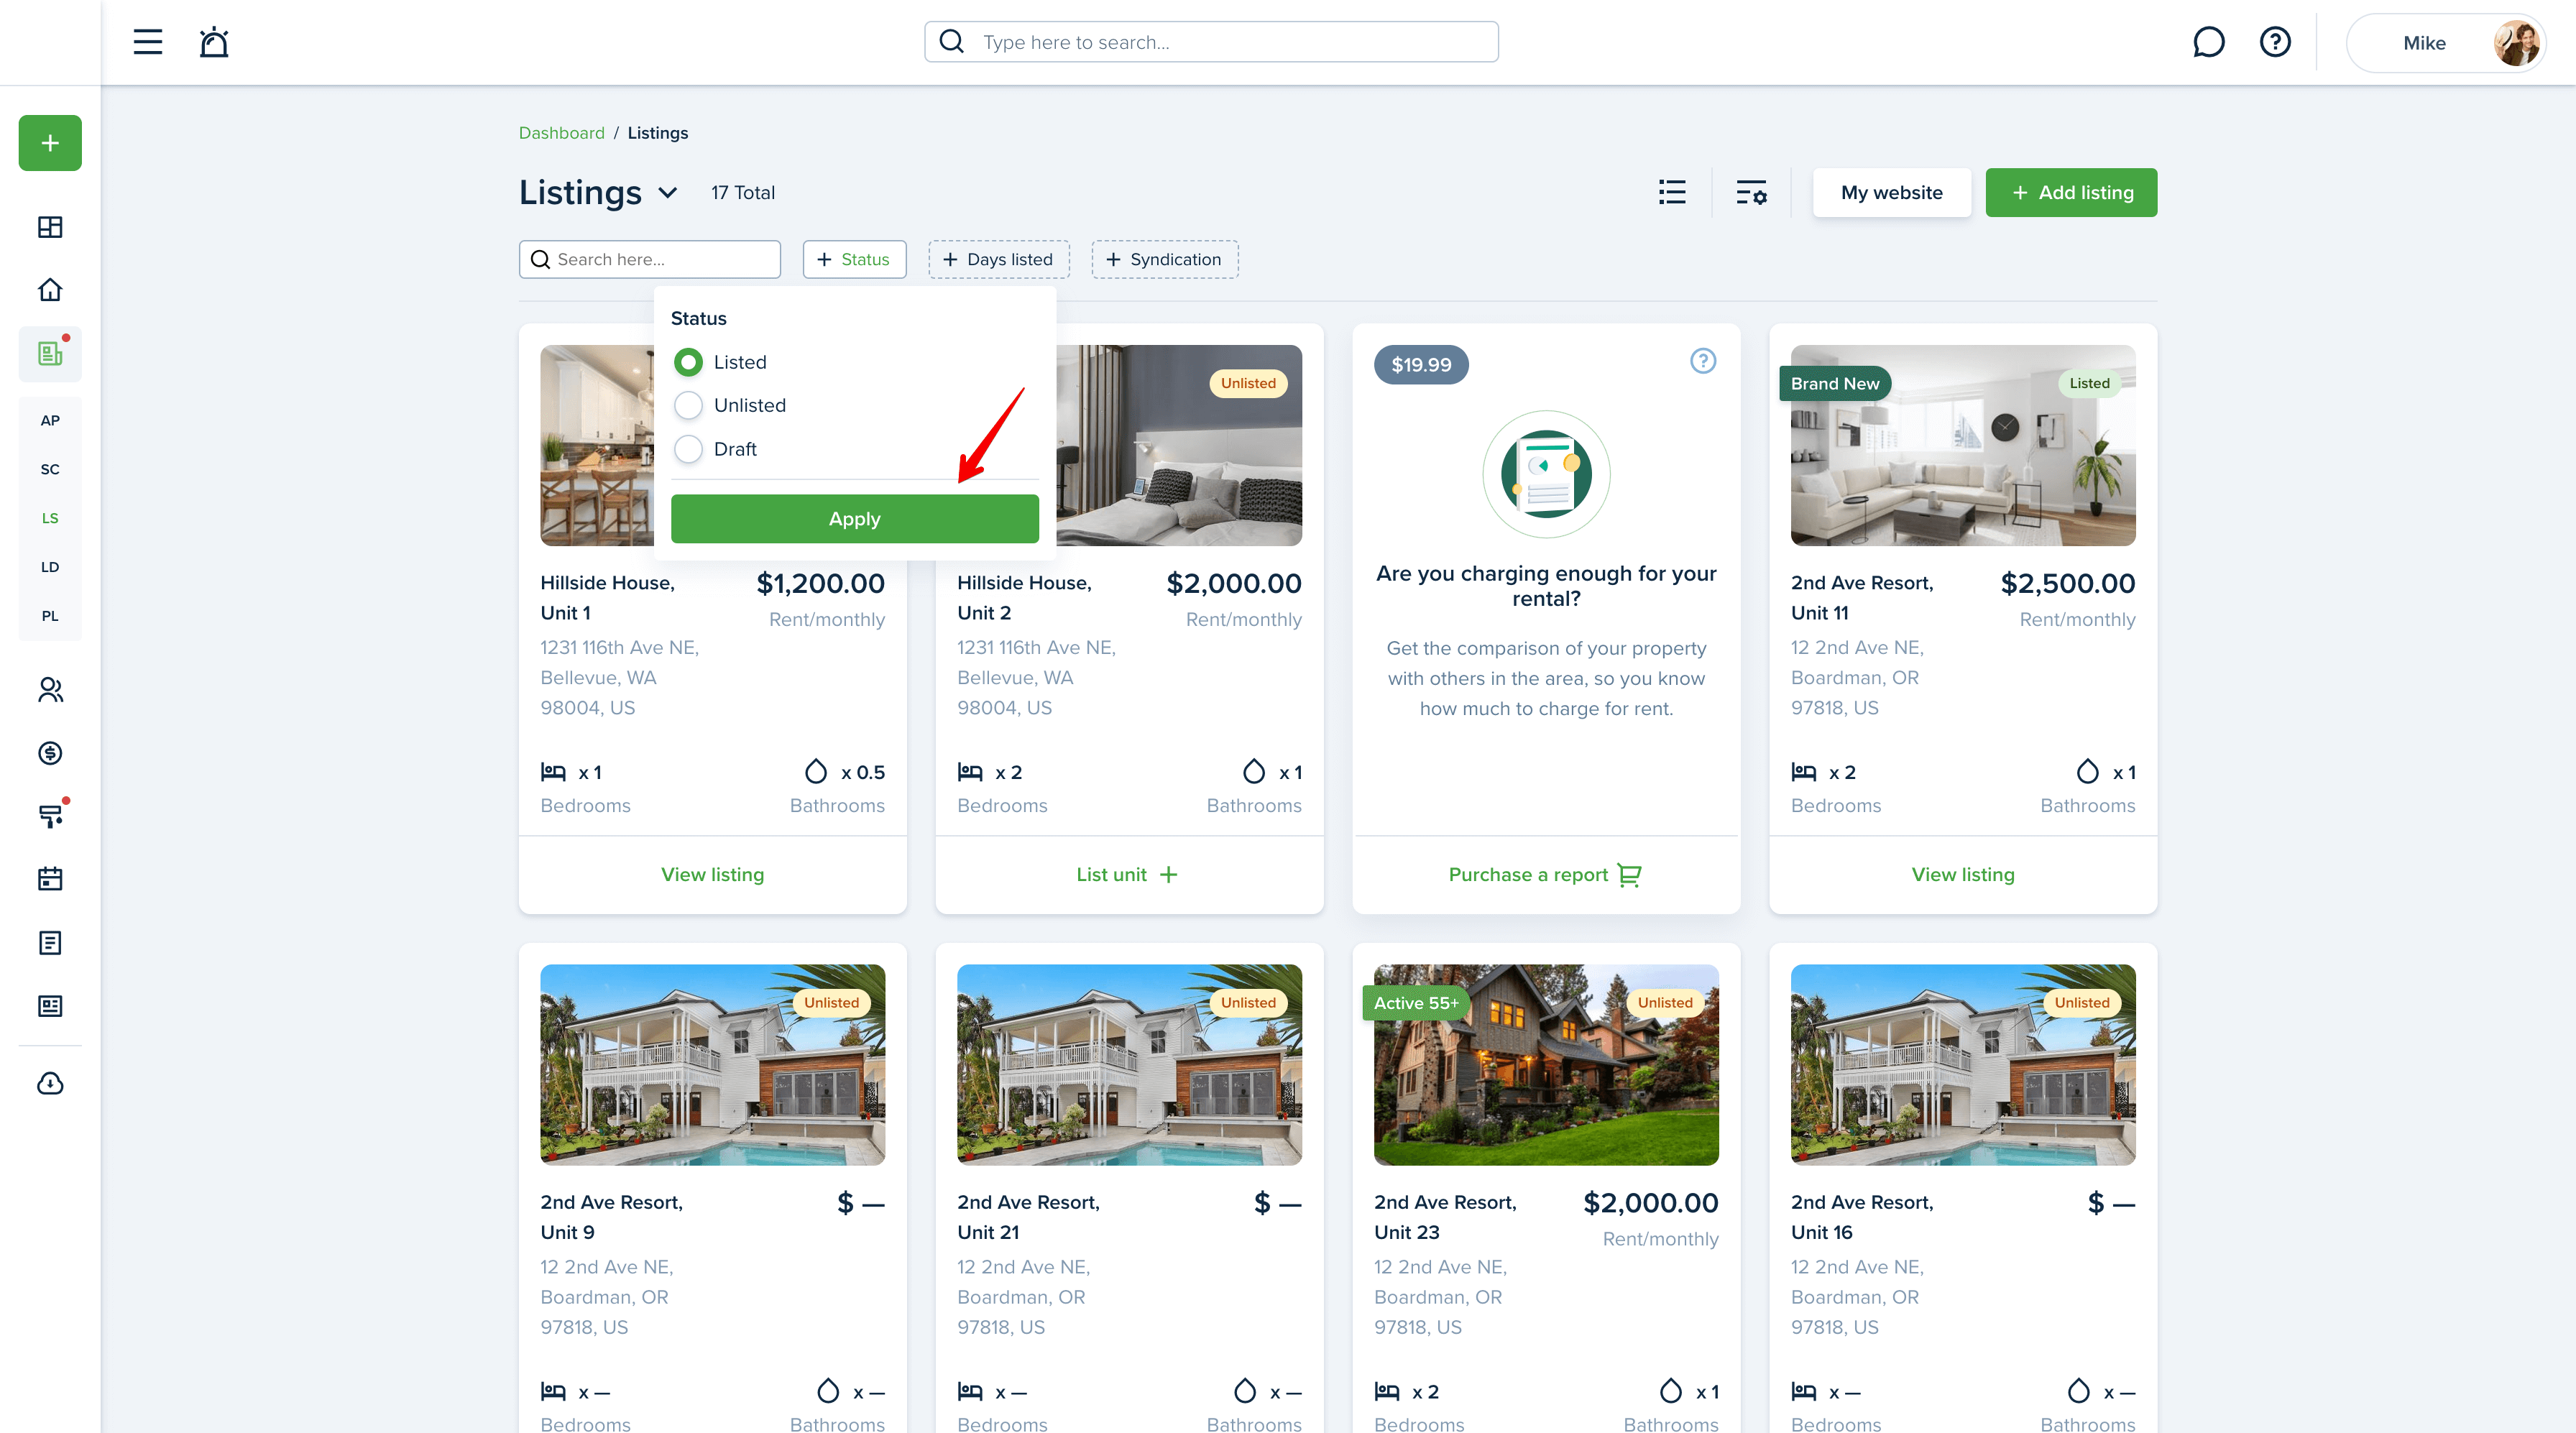
Task: Open the SC sidebar submenu item
Action: pyautogui.click(x=50, y=469)
